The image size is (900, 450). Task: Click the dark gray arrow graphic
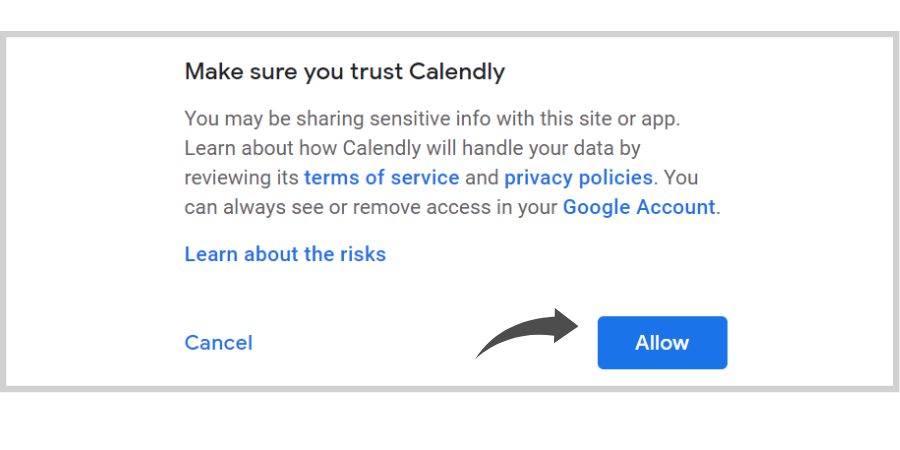527,333
